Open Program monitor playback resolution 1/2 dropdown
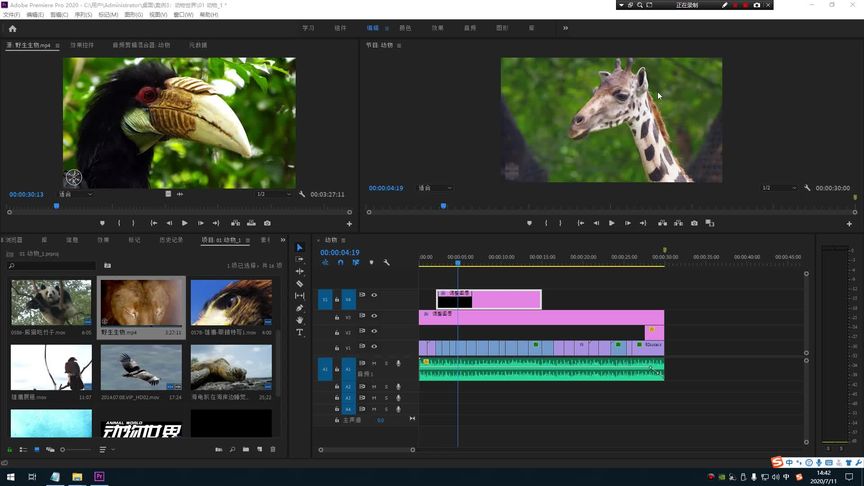The width and height of the screenshot is (864, 486). tap(780, 188)
